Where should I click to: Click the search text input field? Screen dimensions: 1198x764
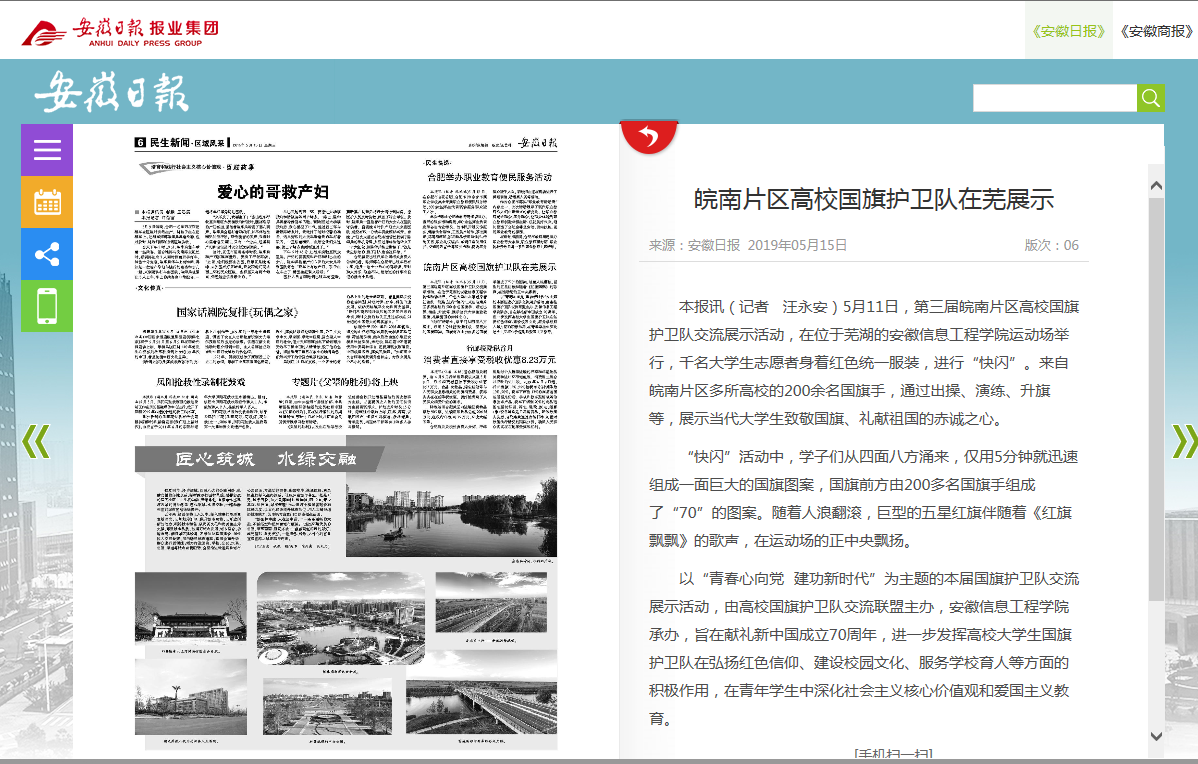1054,98
